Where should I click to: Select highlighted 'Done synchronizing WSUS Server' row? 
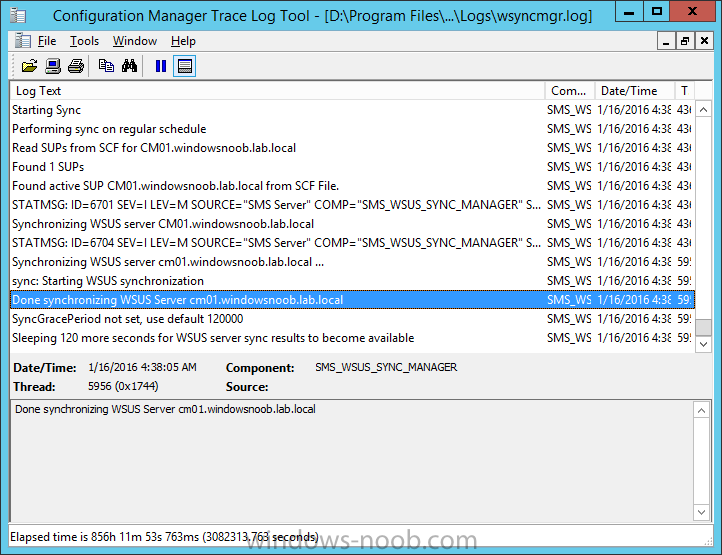click(352, 300)
